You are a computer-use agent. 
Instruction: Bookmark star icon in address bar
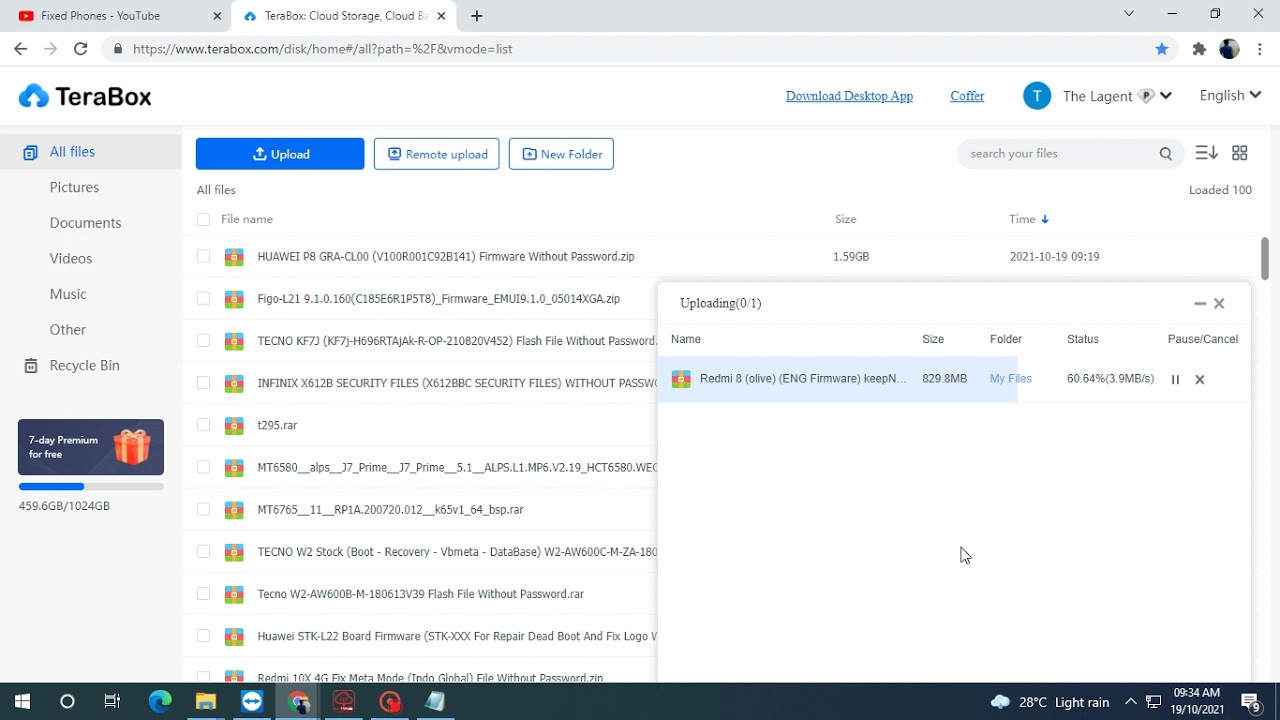tap(1161, 49)
